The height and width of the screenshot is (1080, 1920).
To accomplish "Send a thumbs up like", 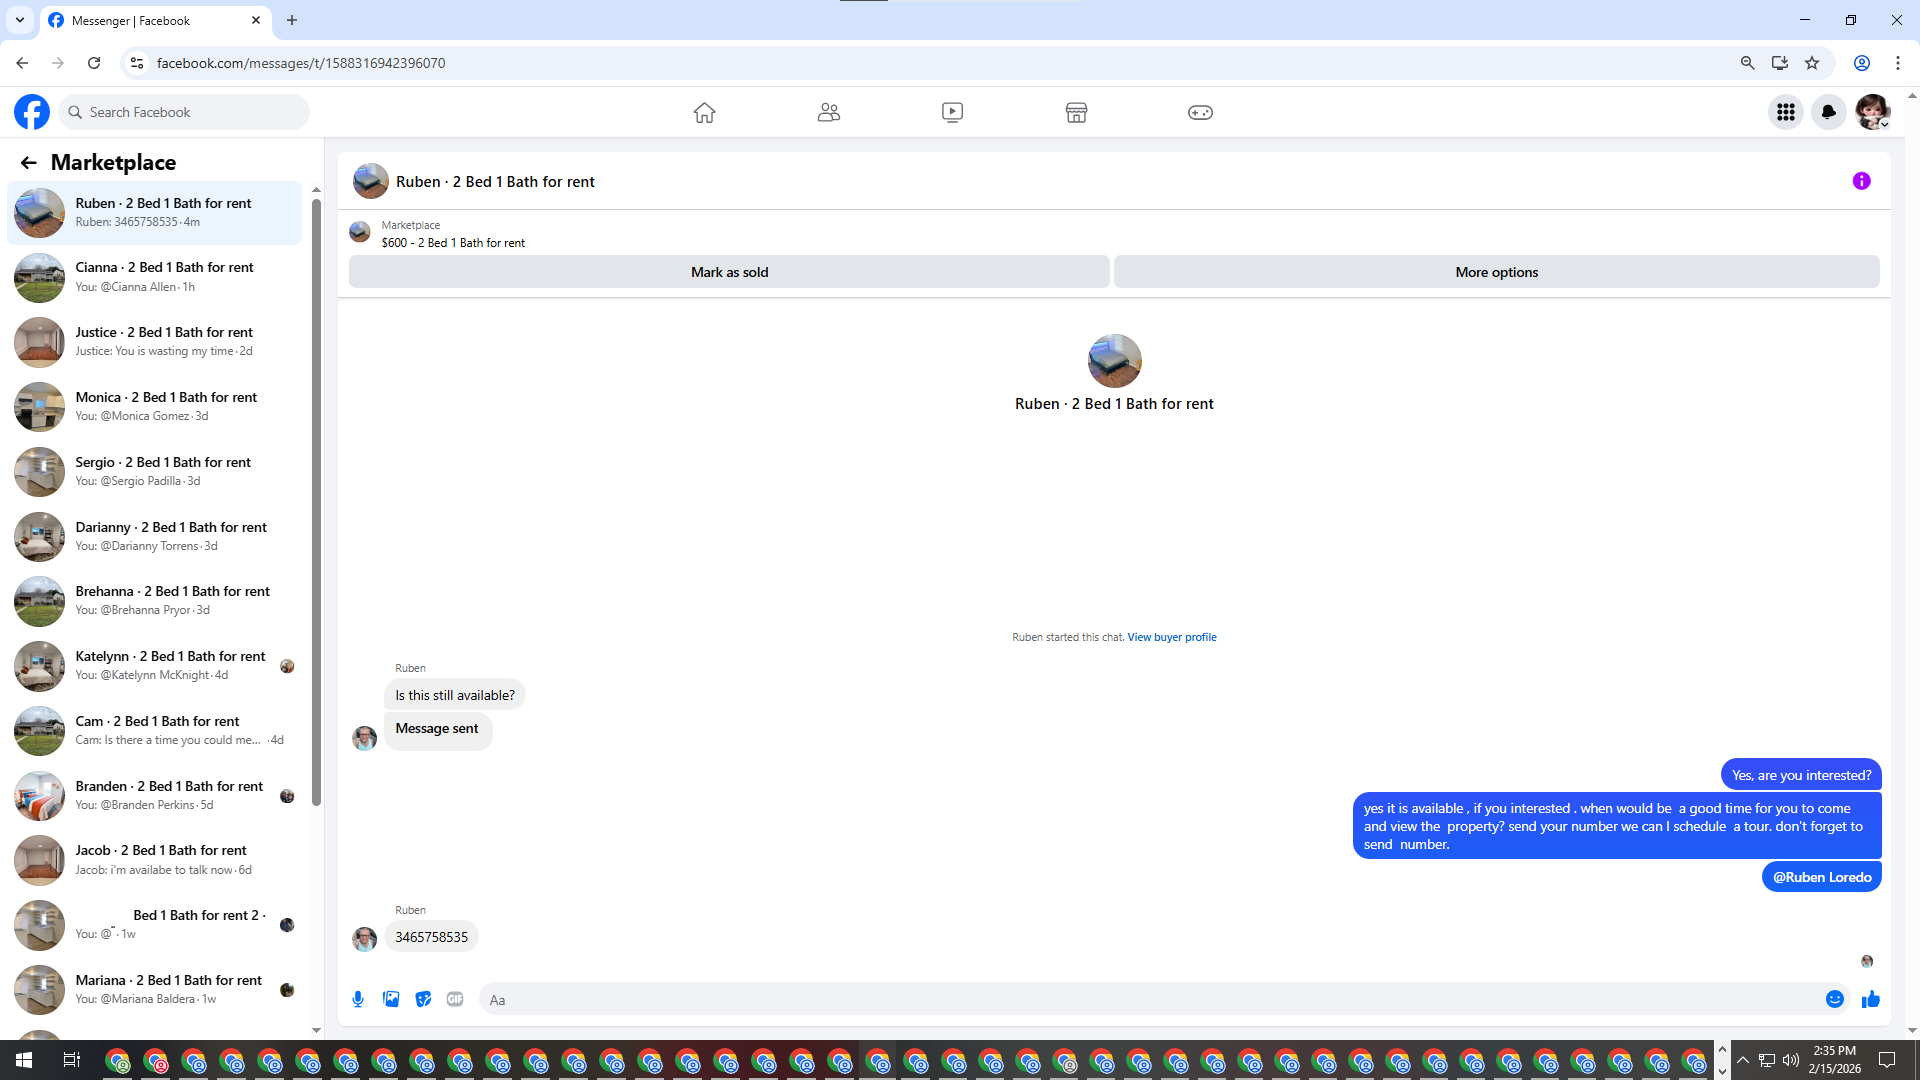I will pyautogui.click(x=1870, y=999).
